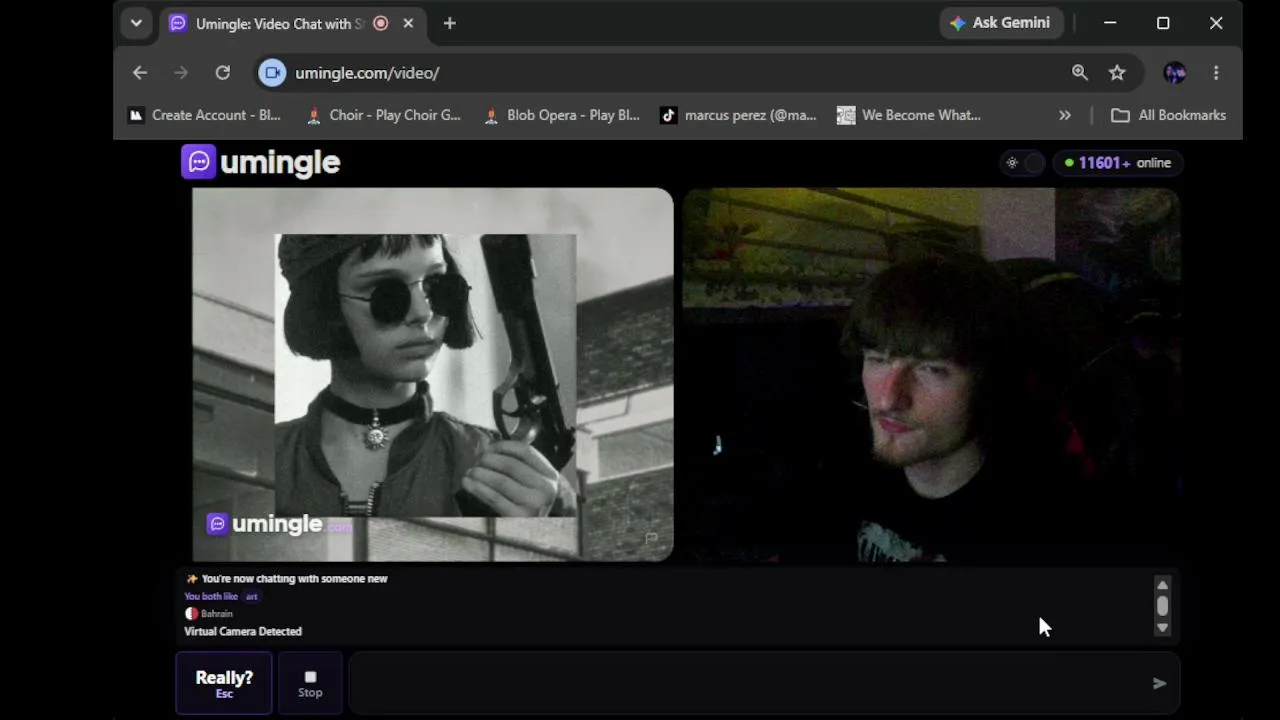1280x720 pixels.
Task: Open a new browser tab
Action: point(449,23)
